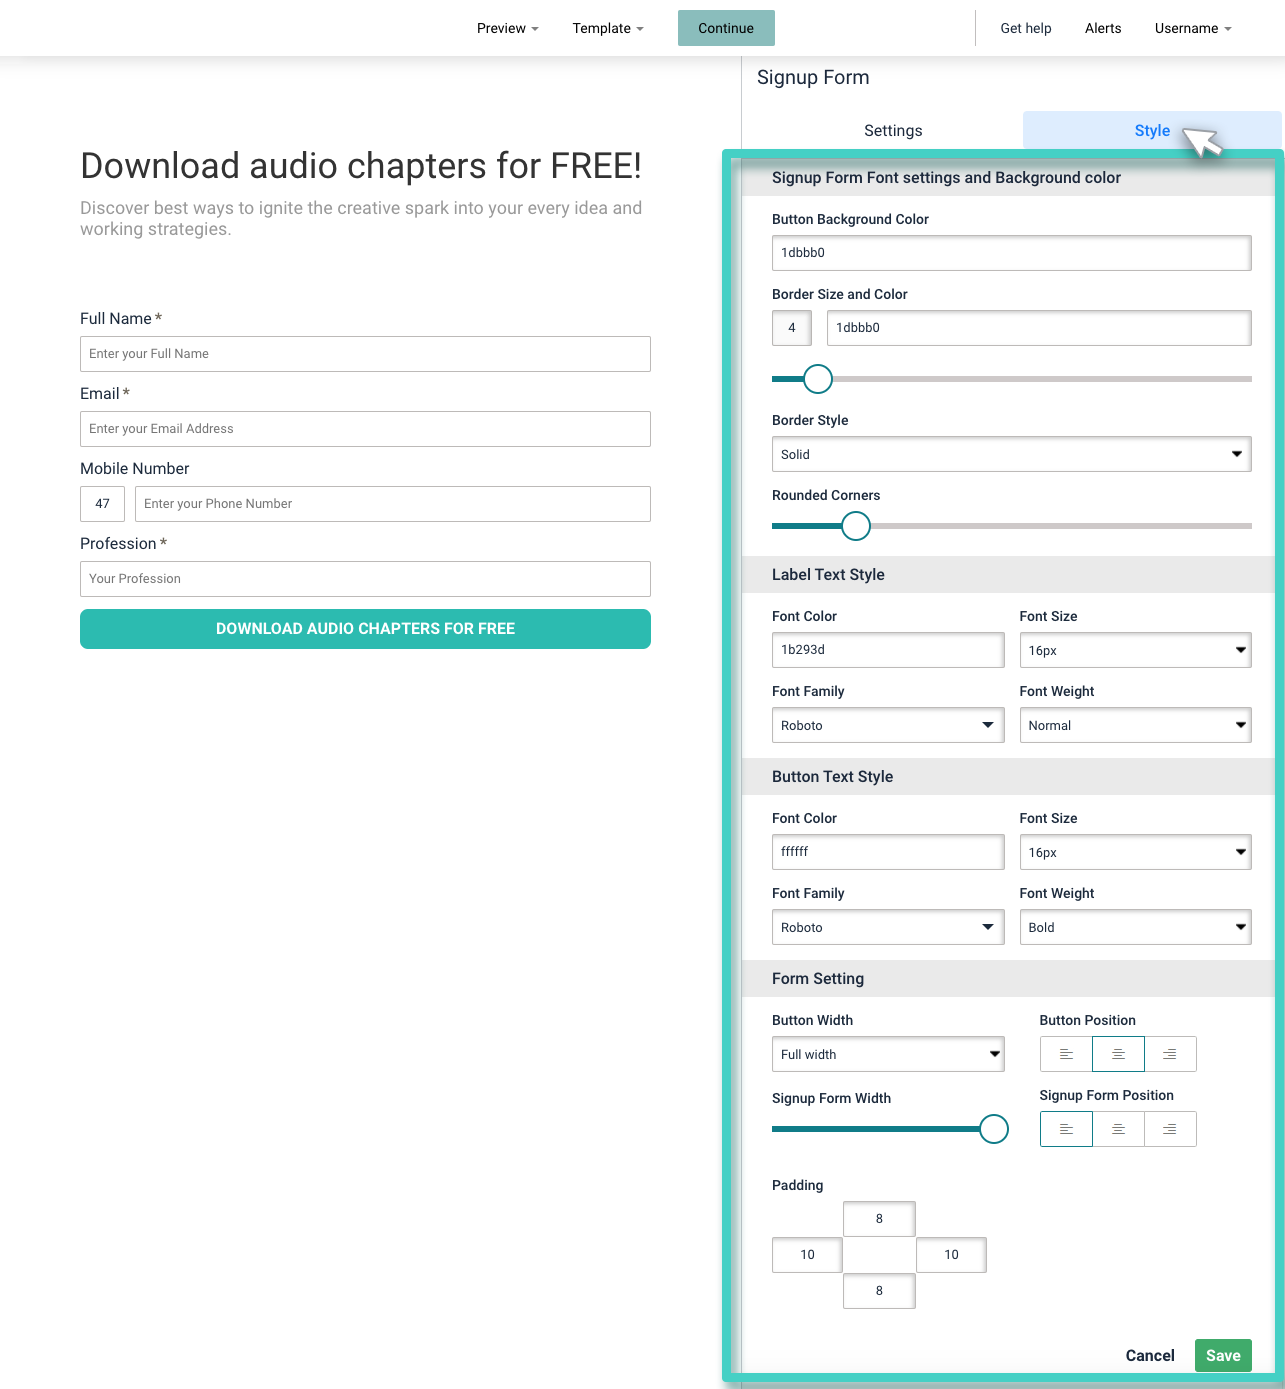Click the Continue button

(x=726, y=28)
